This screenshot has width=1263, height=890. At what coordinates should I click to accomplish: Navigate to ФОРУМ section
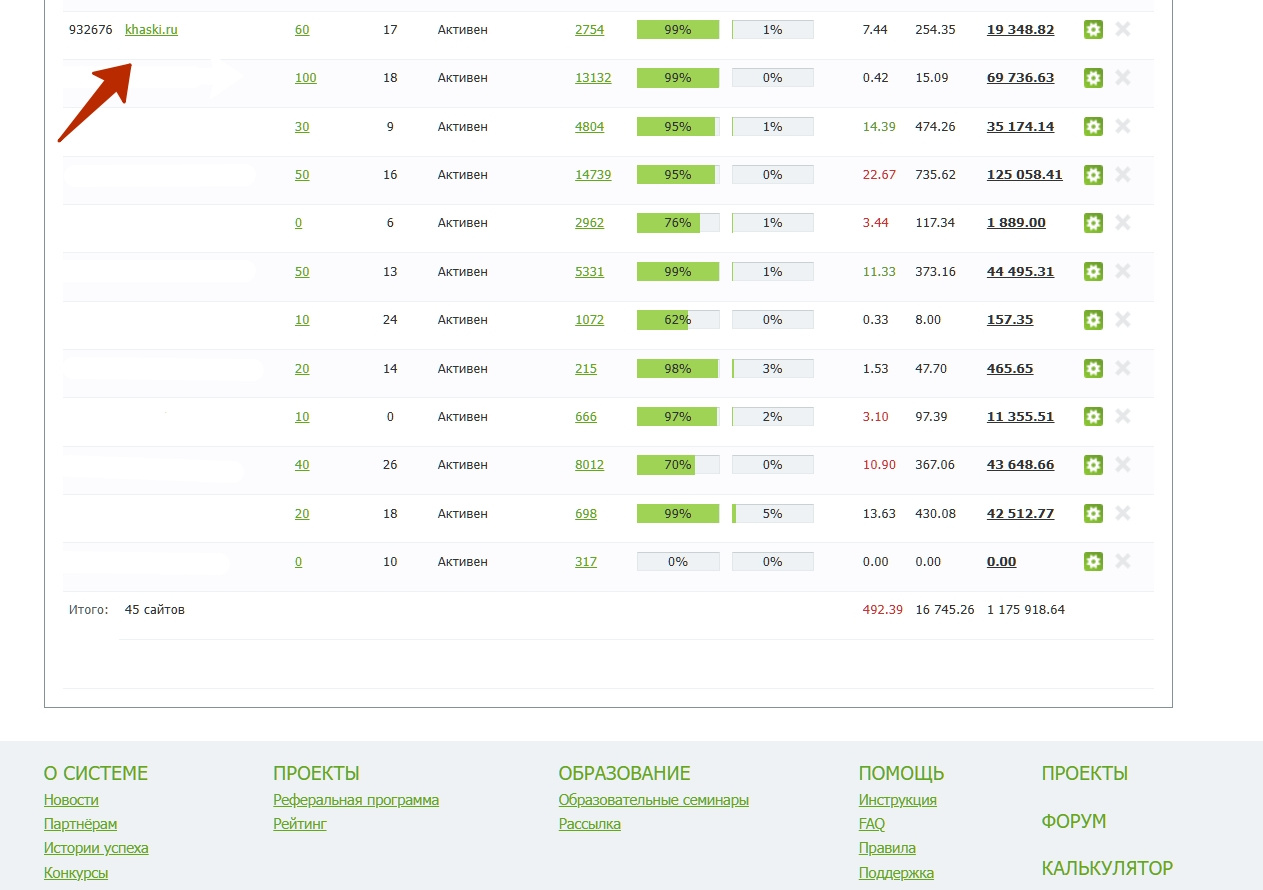coord(1073,821)
